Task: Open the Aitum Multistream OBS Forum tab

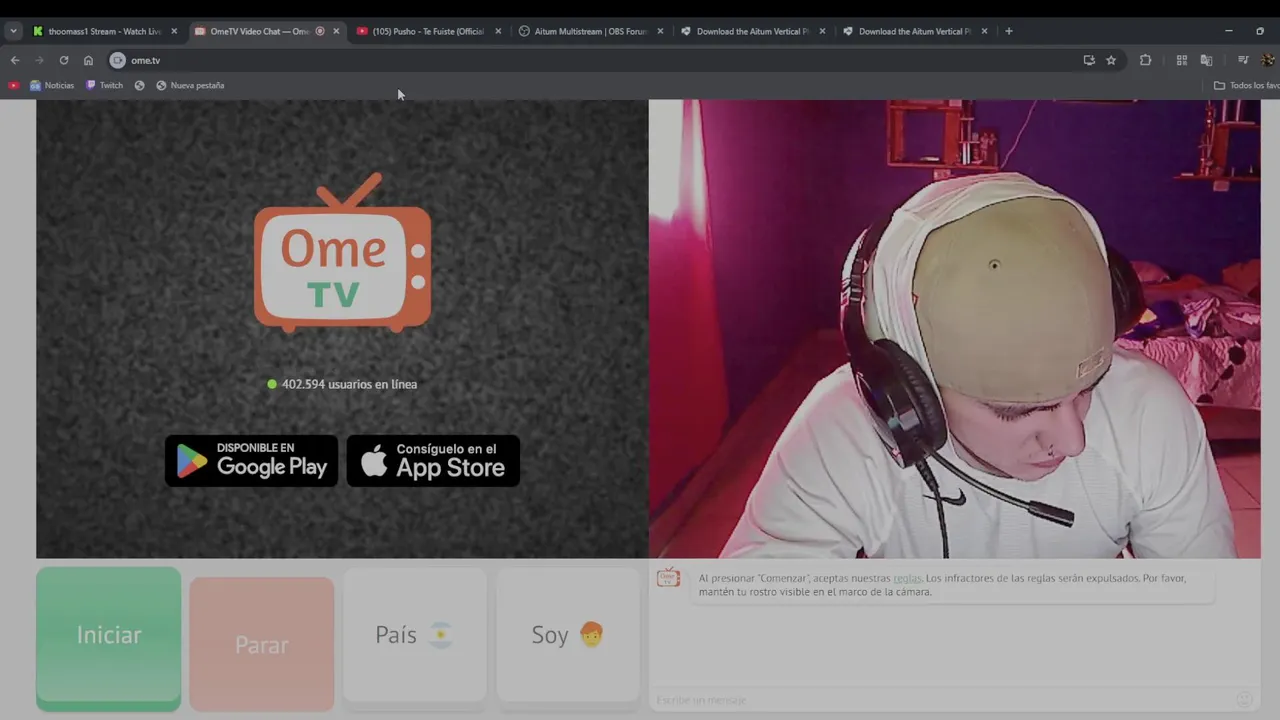Action: pos(590,31)
